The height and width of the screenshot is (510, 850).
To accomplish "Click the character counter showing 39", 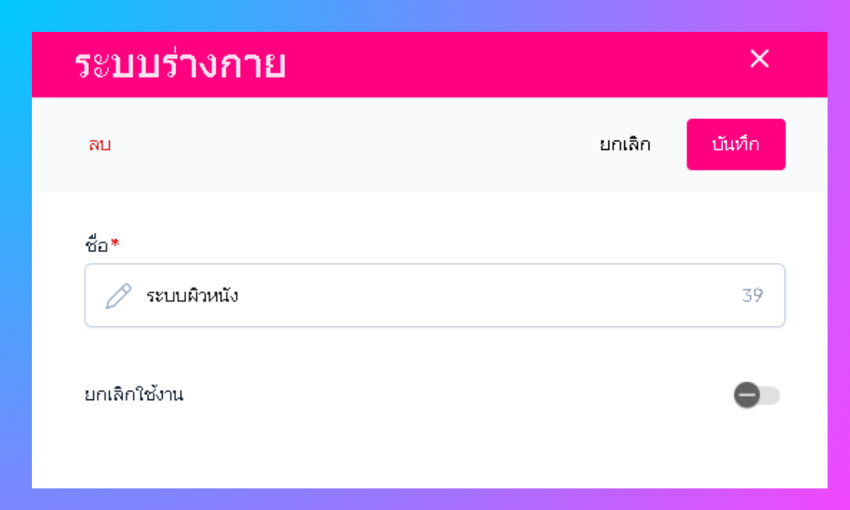I will [x=752, y=296].
